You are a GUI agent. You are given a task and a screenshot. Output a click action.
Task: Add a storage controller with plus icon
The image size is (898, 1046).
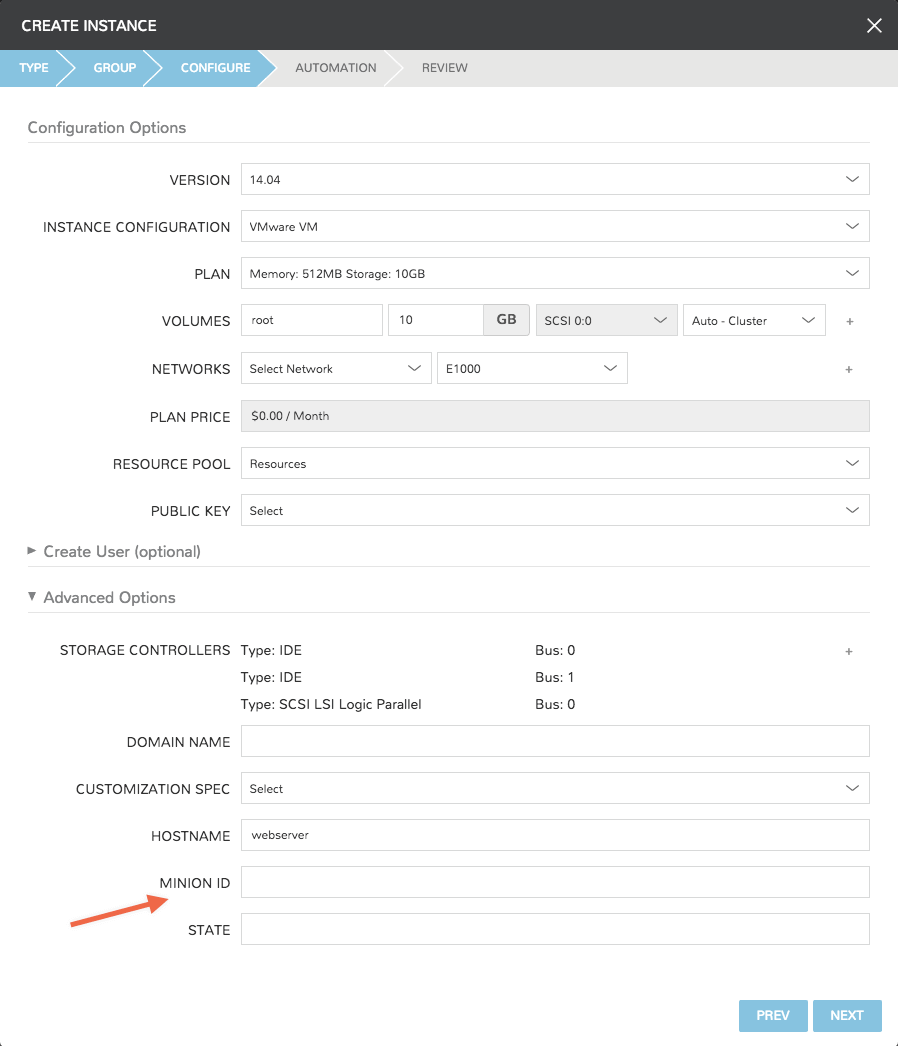(849, 652)
